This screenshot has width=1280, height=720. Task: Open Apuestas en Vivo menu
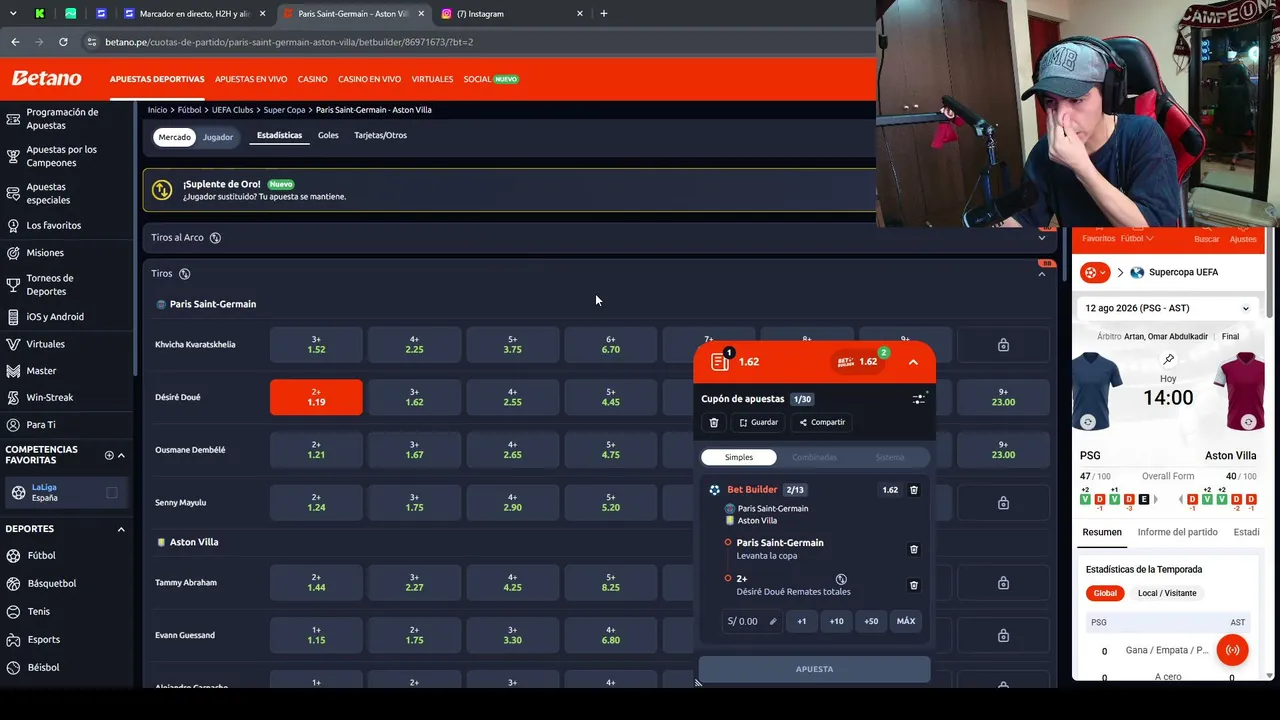pos(251,79)
